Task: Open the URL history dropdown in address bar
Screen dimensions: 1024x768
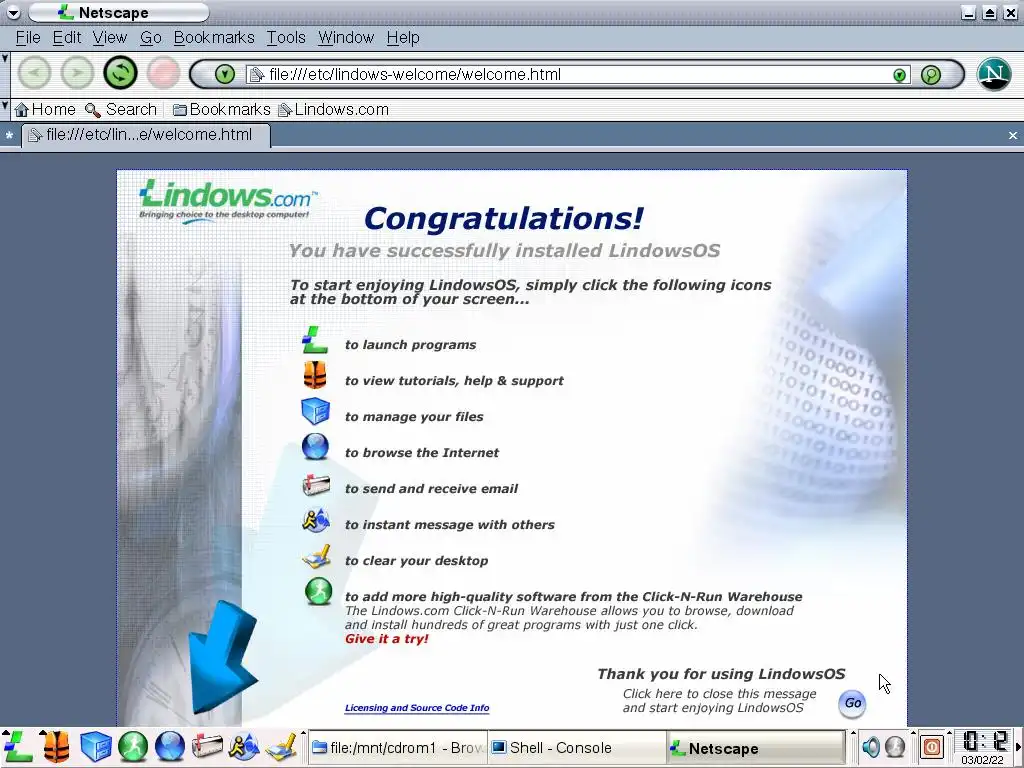Action: [899, 75]
